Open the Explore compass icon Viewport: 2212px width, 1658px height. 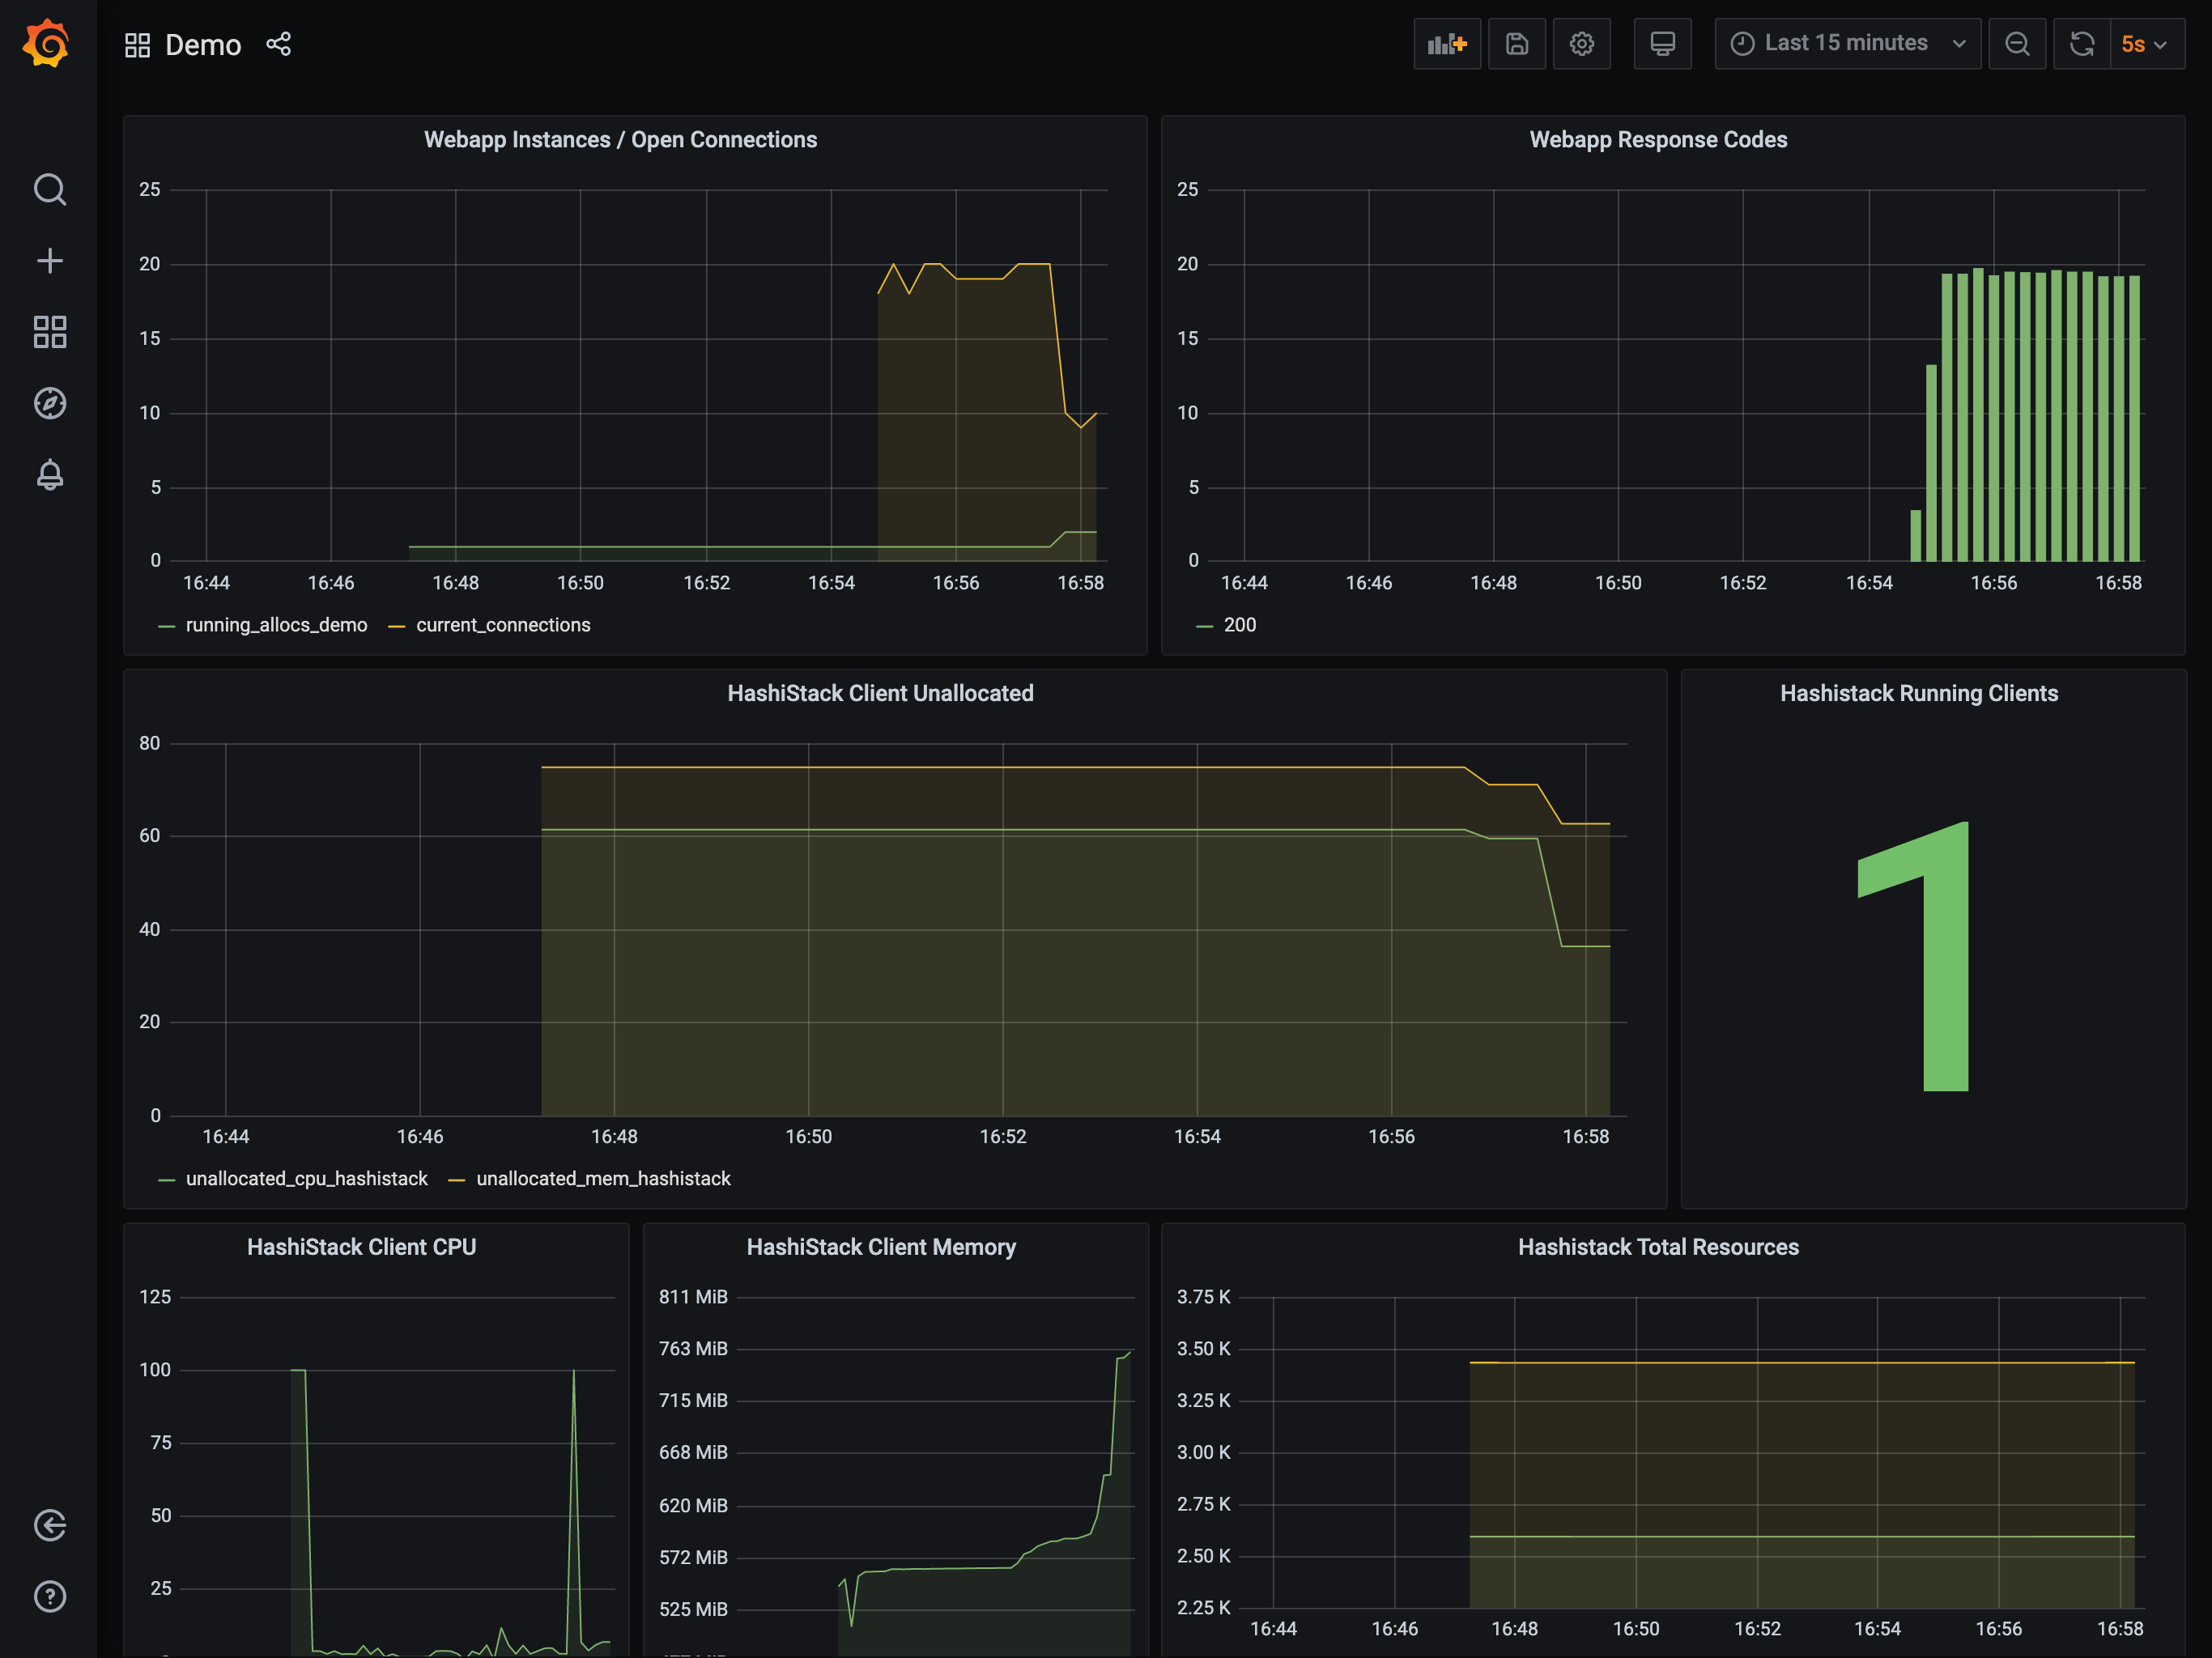[x=49, y=403]
